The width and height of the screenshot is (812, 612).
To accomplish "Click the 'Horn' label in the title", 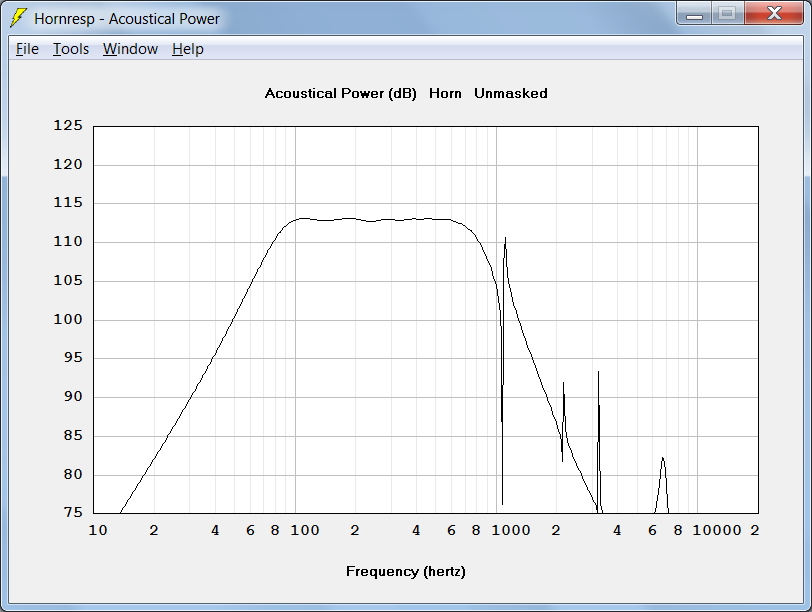I will [x=445, y=94].
